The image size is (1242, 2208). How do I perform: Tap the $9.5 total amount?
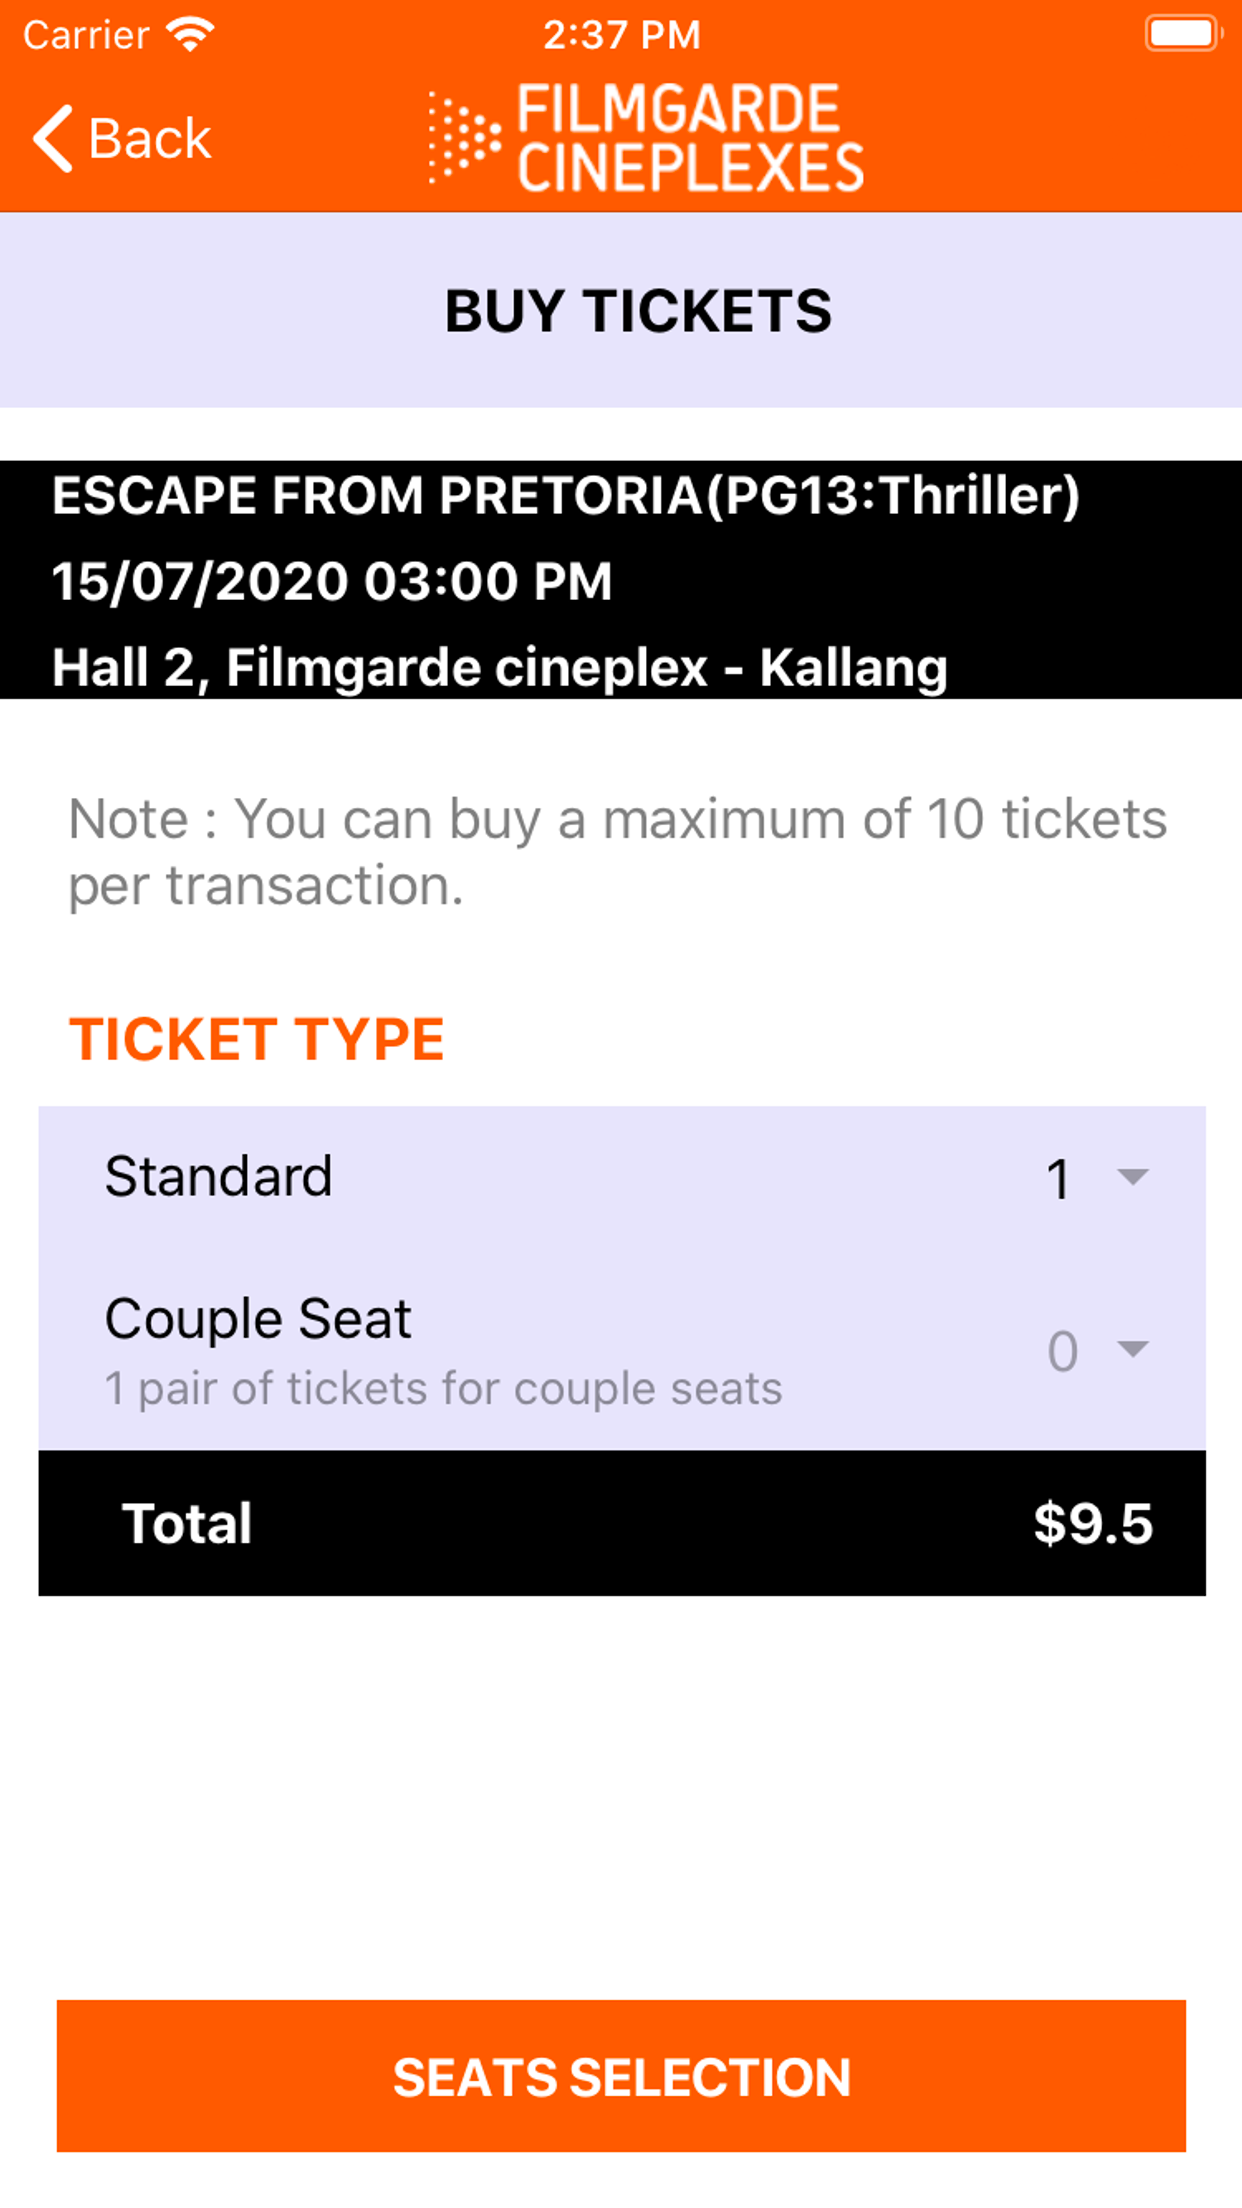1092,1523
